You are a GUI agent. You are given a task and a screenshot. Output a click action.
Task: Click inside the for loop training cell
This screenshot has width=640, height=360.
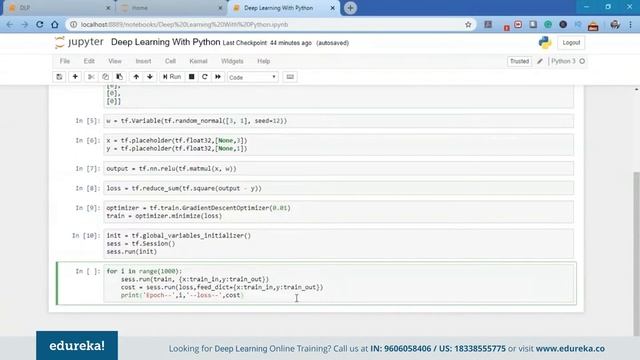(338, 283)
